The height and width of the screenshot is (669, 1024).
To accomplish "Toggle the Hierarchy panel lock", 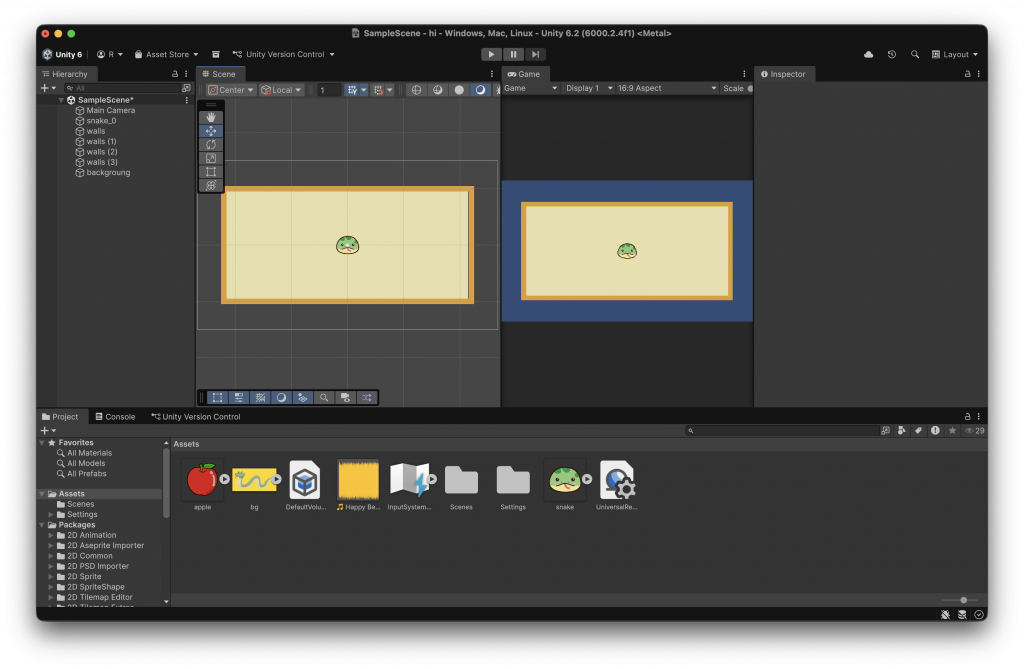I will click(x=175, y=74).
